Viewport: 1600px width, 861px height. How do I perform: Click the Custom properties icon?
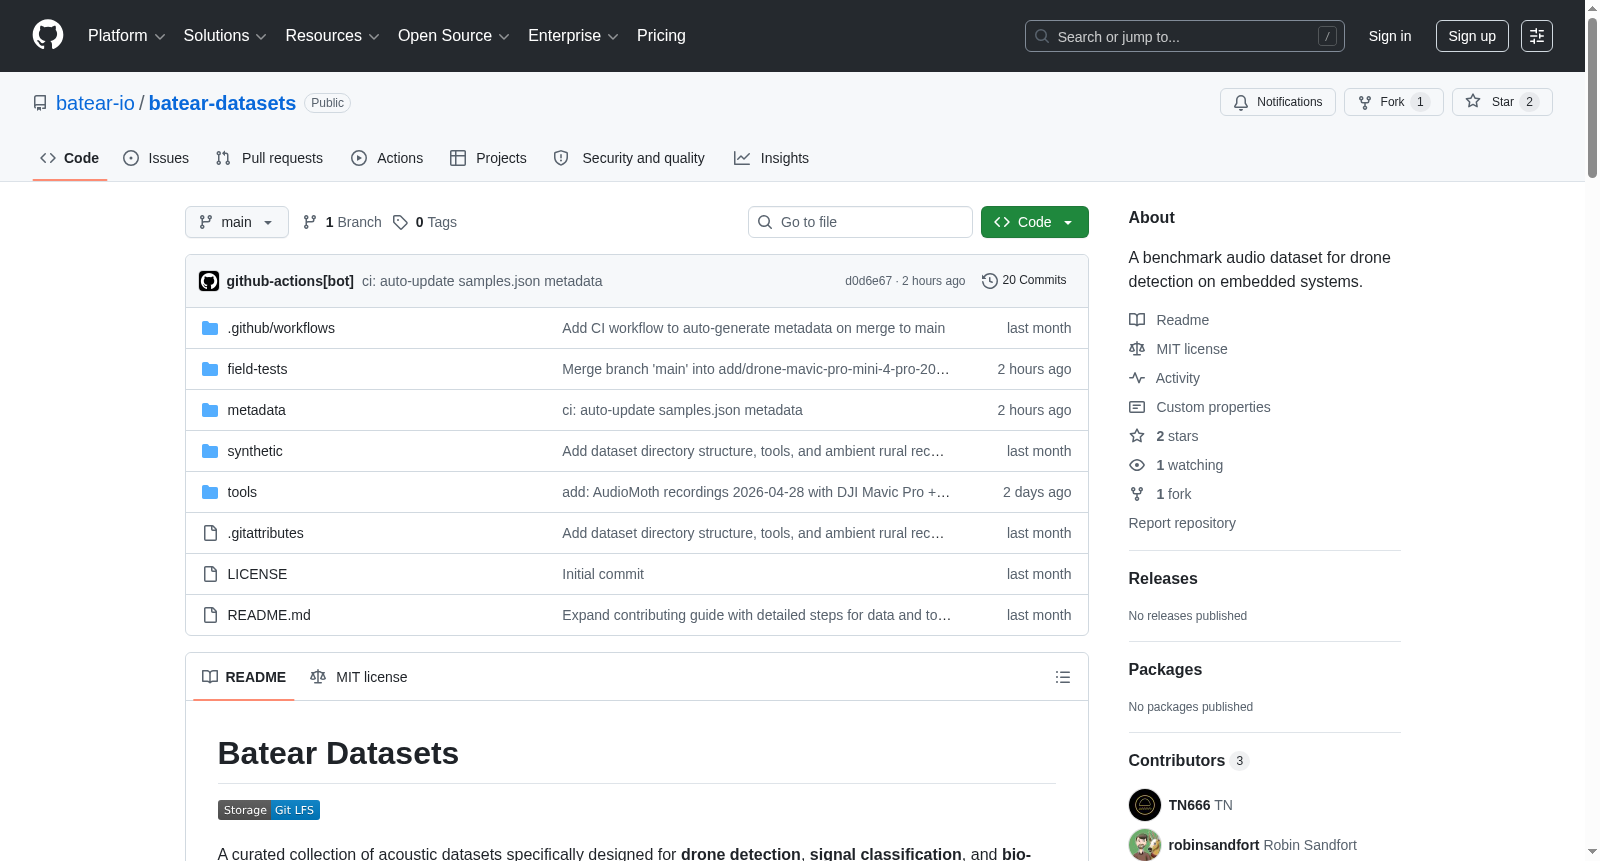[1137, 407]
